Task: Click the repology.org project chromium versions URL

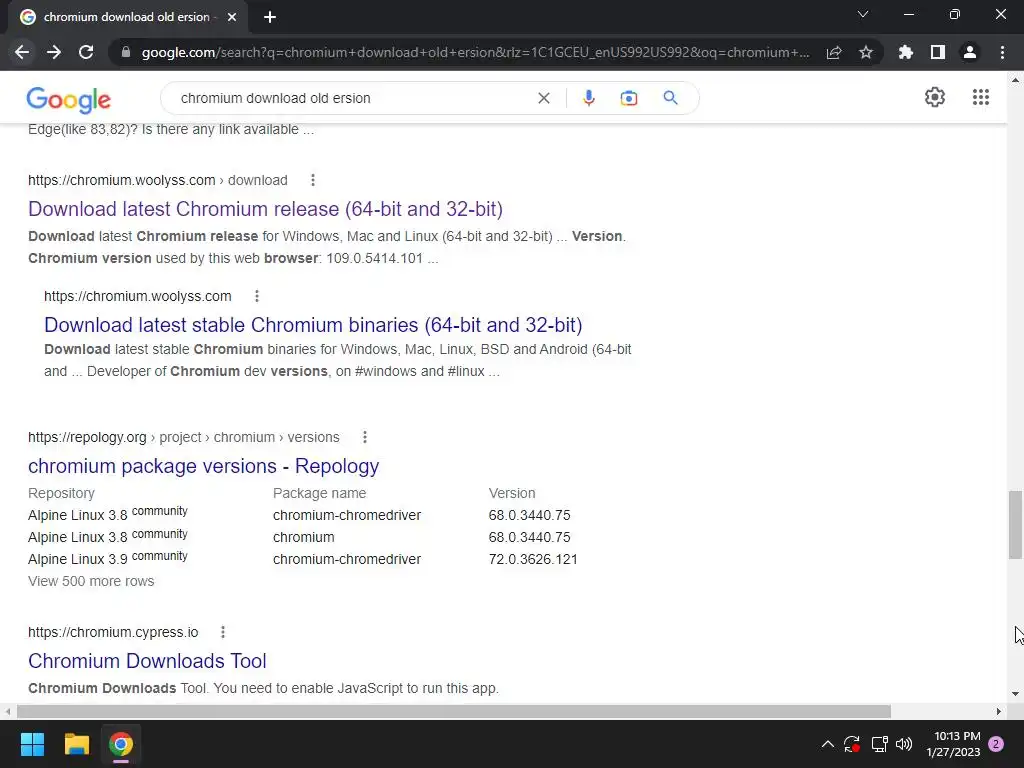Action: tap(184, 438)
